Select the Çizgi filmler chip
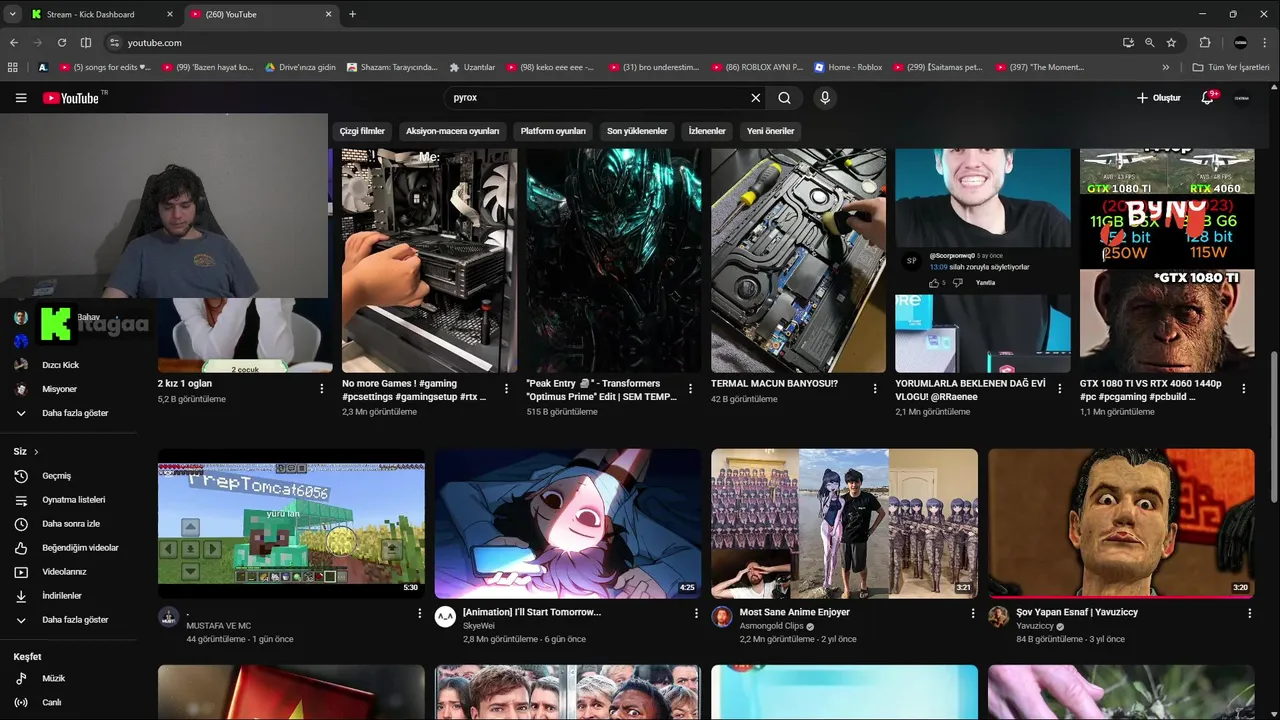This screenshot has width=1280, height=720. coord(362,131)
